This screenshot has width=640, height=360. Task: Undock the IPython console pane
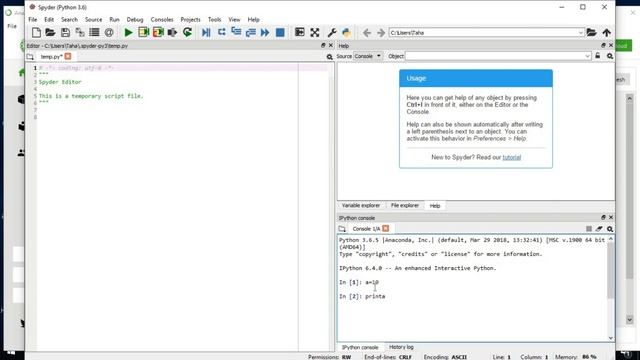click(603, 218)
